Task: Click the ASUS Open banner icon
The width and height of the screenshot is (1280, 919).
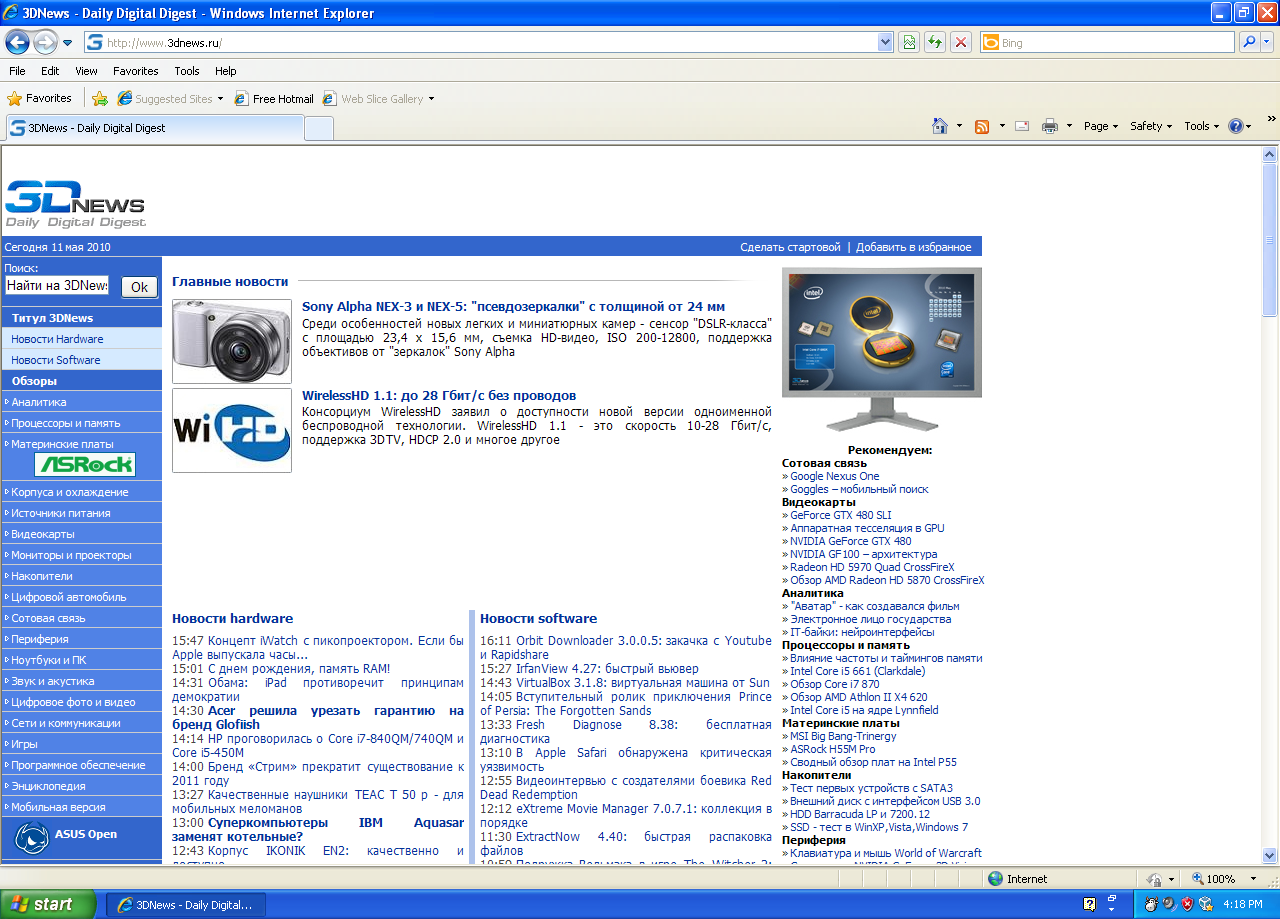Action: [x=32, y=836]
